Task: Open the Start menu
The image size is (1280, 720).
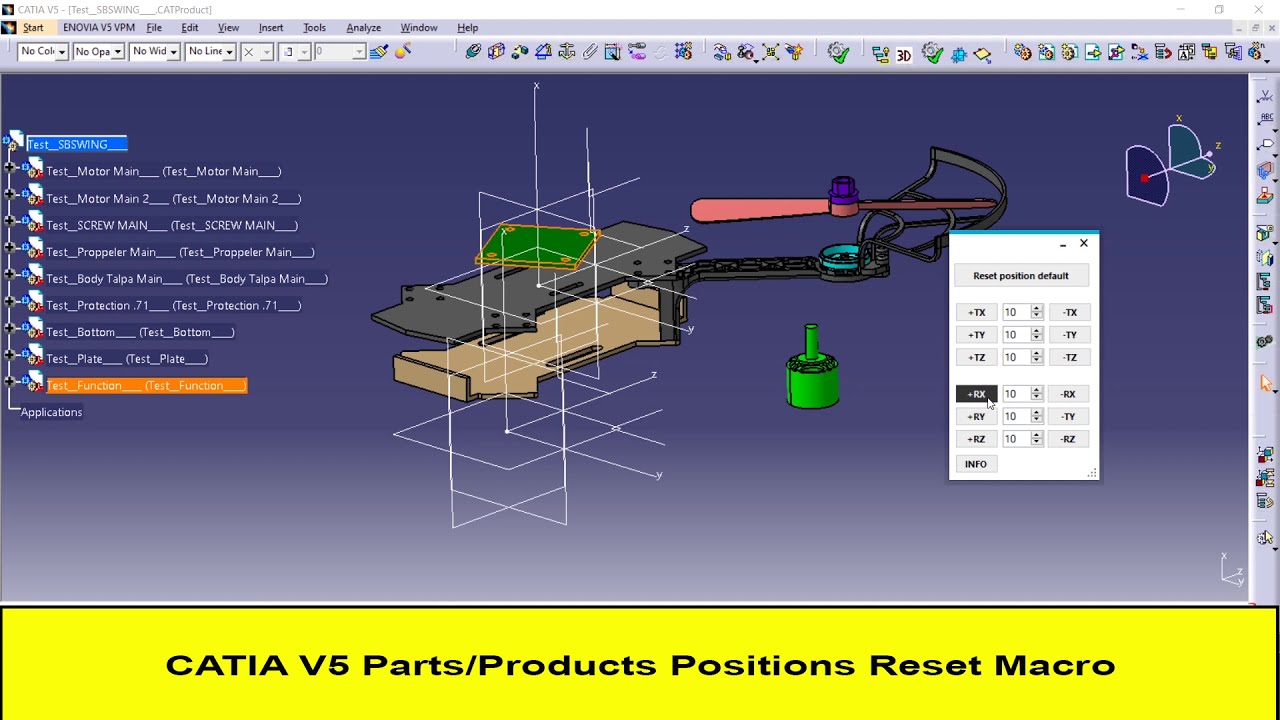Action: 33,28
